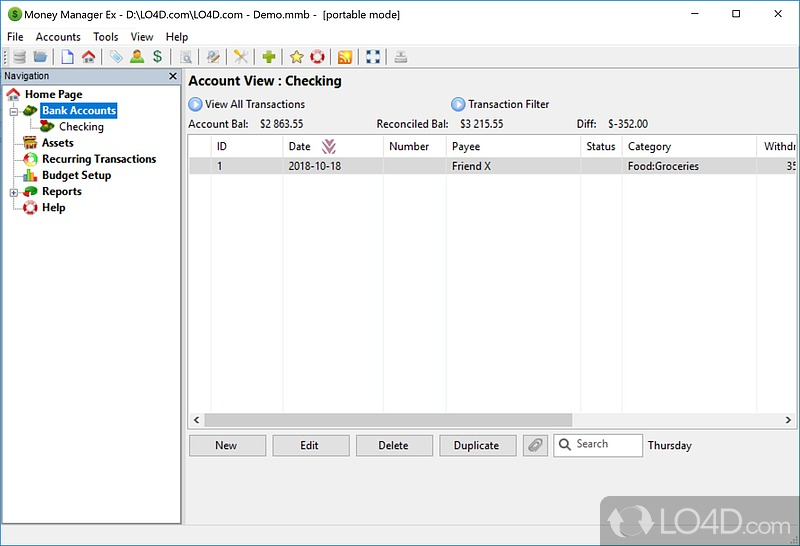Open the Accounts menu
Viewport: 800px width, 546px height.
tap(58, 37)
